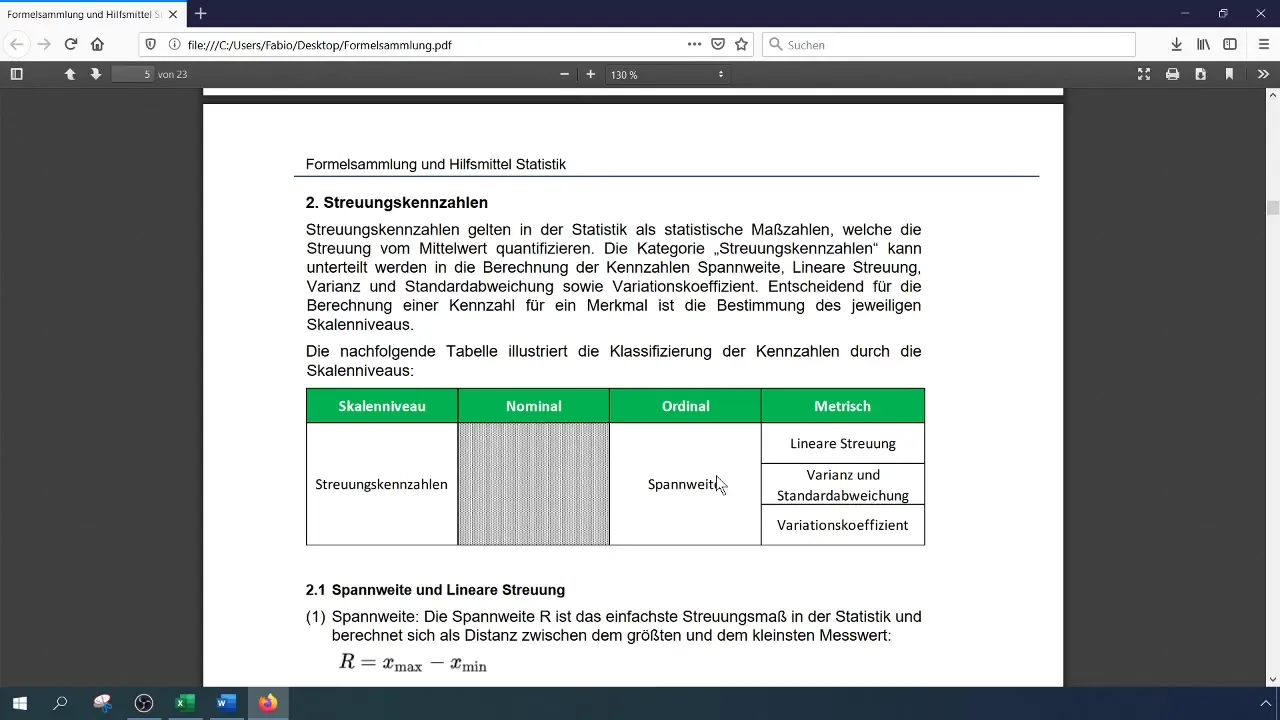
Task: Go to next PDF page
Action: pyautogui.click(x=96, y=74)
